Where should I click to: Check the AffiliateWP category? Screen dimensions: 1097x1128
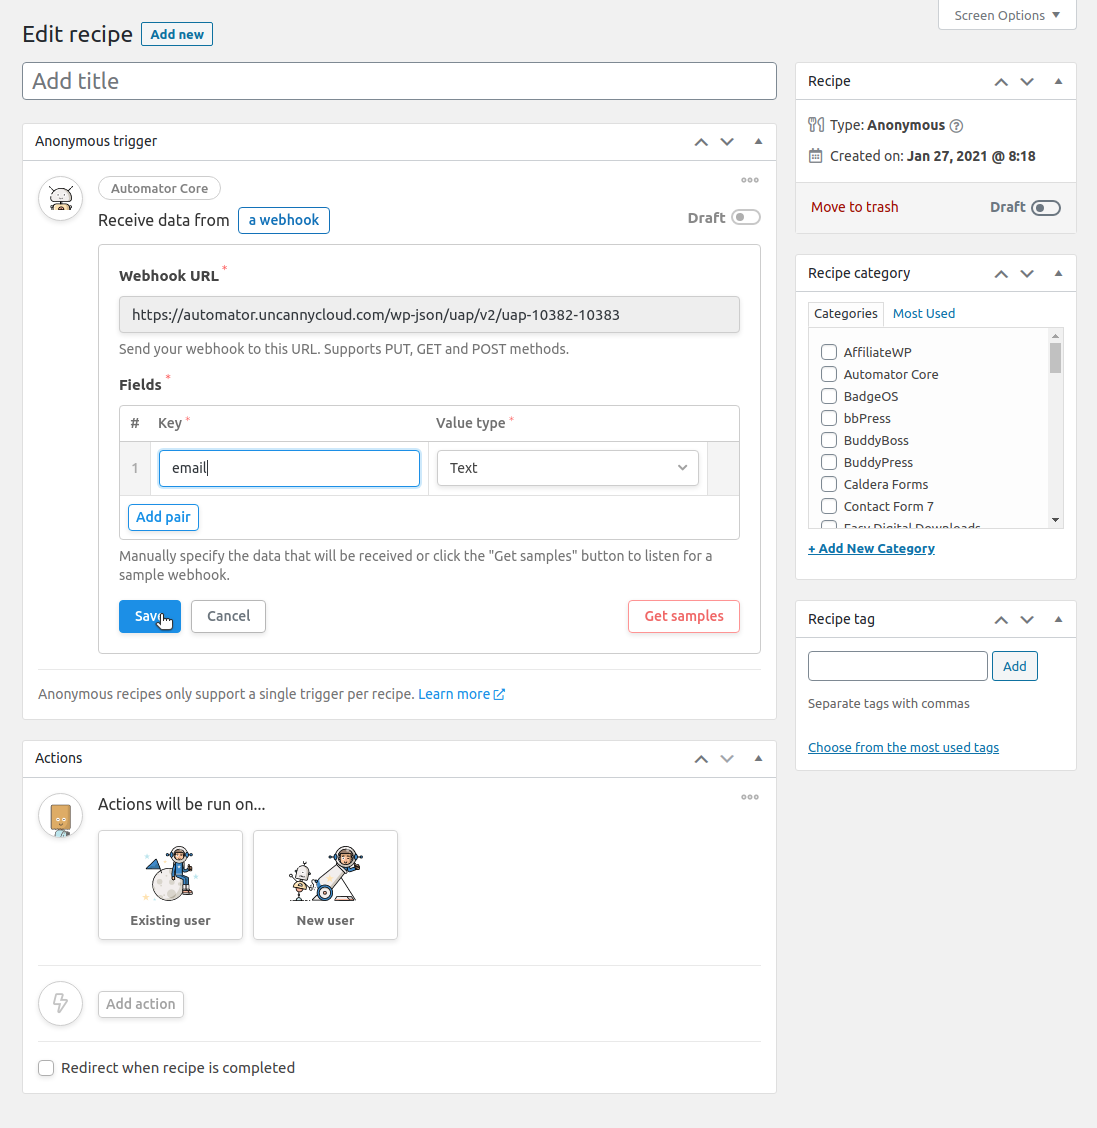point(829,352)
